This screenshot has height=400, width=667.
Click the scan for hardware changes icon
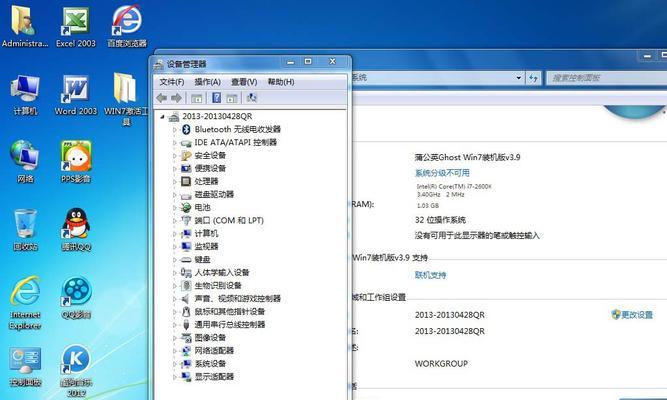pyautogui.click(x=252, y=98)
